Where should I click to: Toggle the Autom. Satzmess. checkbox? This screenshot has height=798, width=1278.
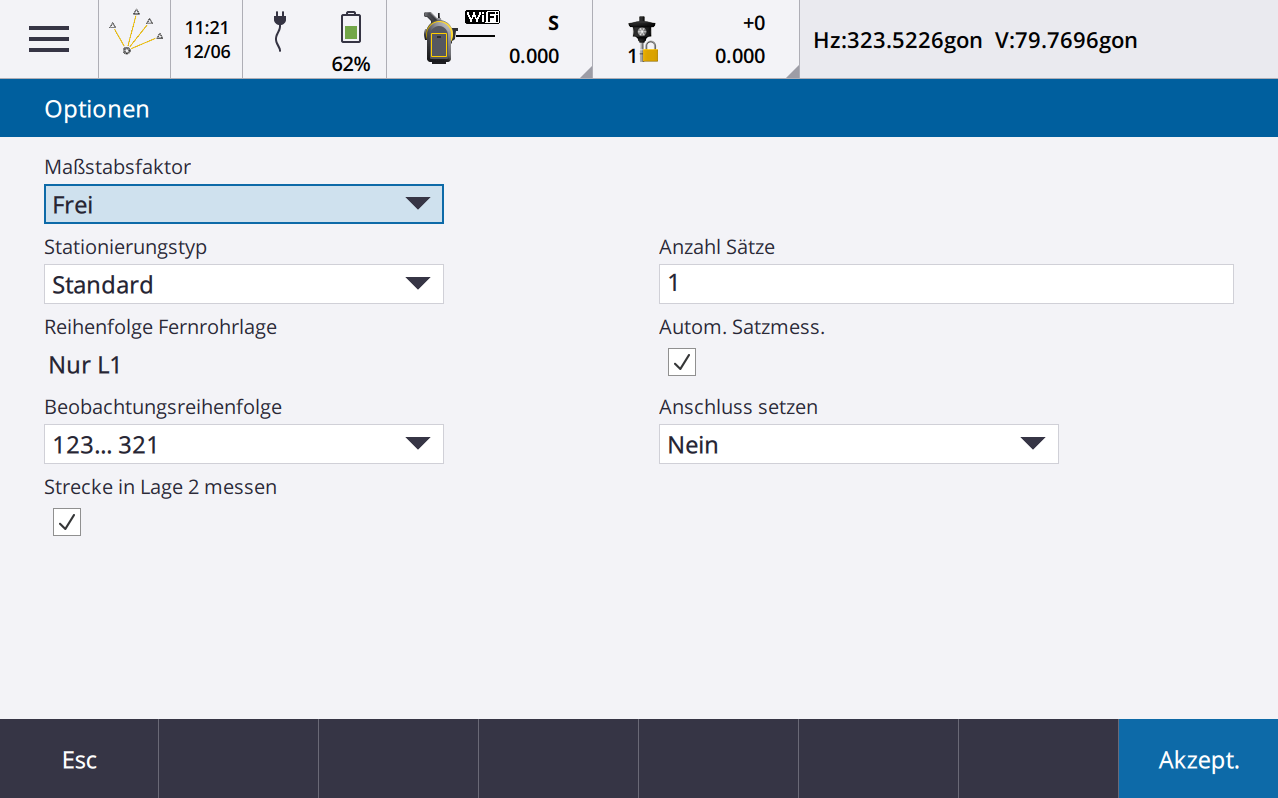point(682,362)
